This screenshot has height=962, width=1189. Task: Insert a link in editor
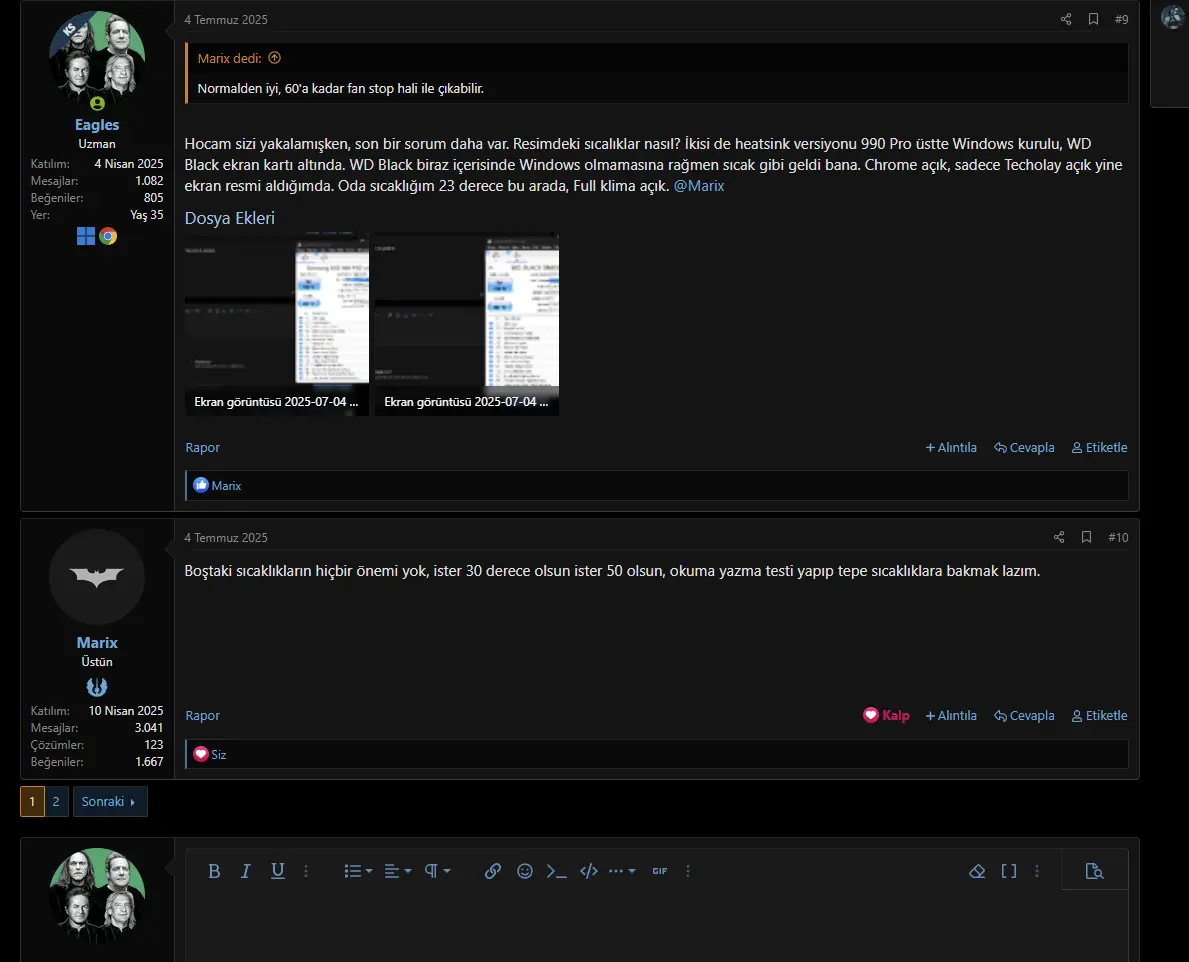pyautogui.click(x=493, y=871)
